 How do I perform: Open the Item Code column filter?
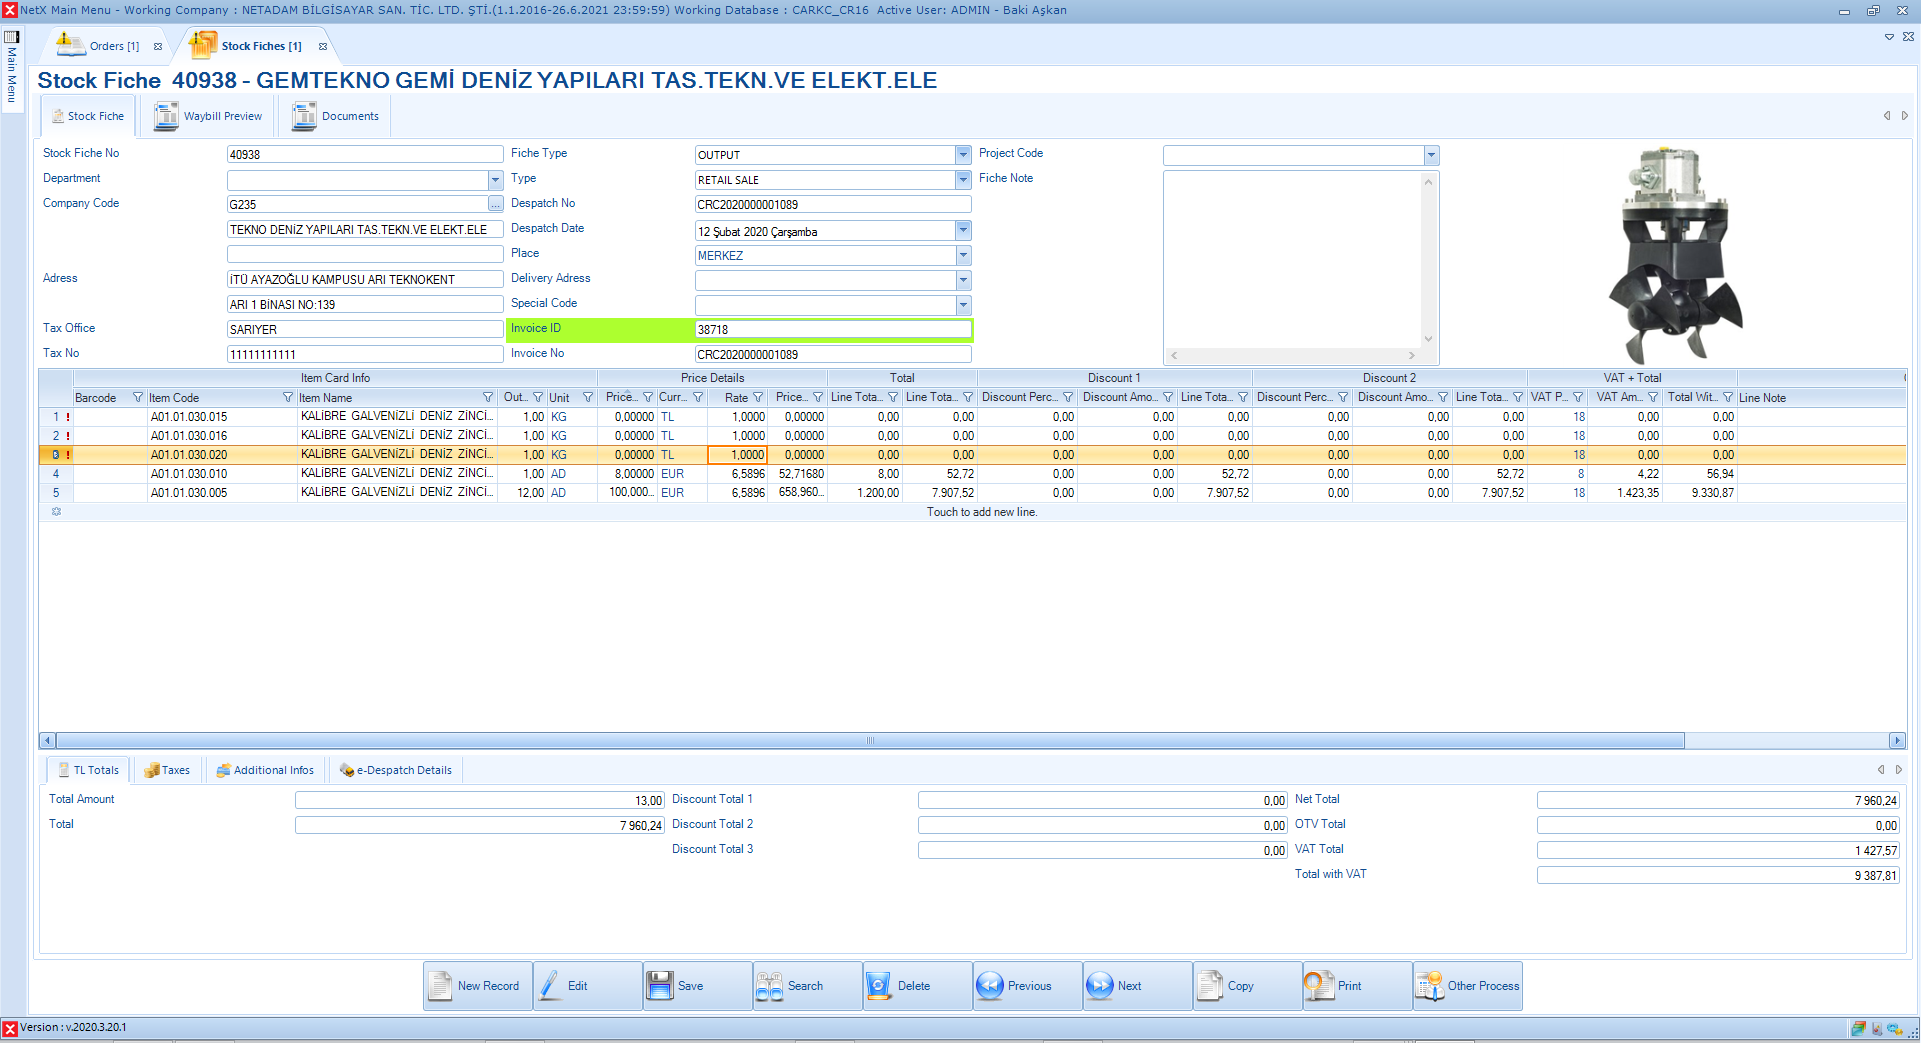[288, 398]
